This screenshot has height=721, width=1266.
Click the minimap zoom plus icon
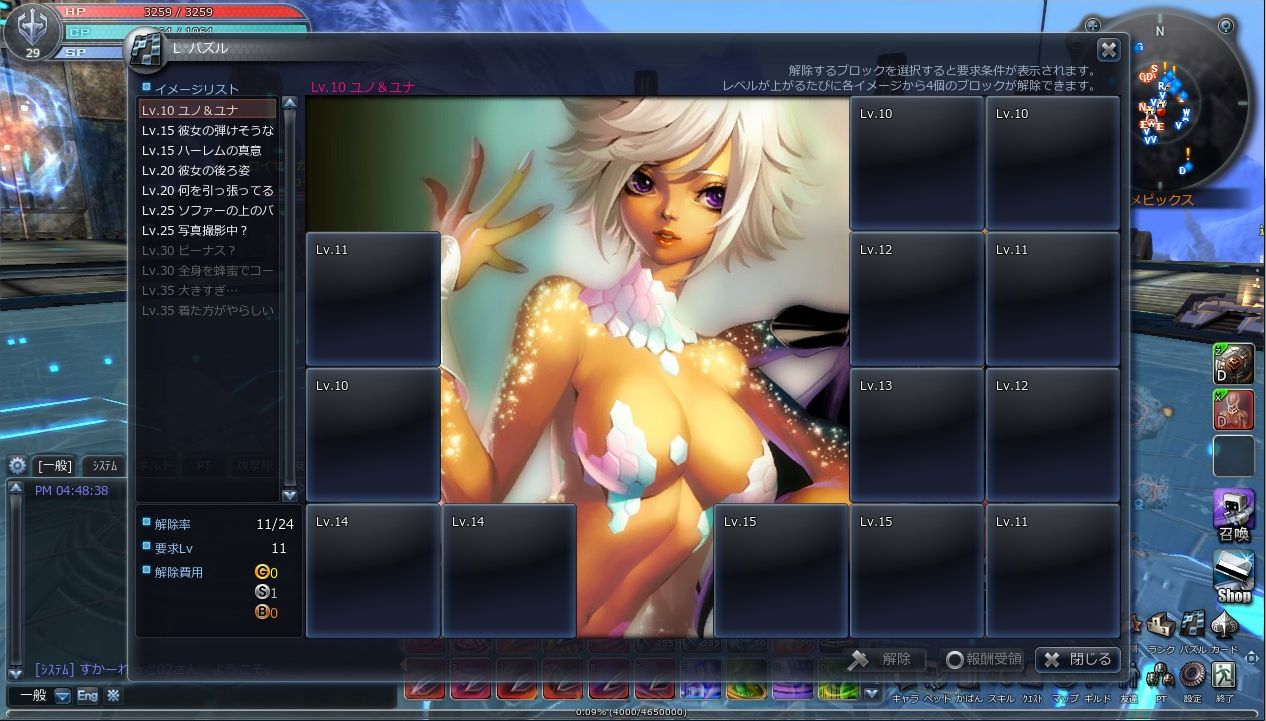[x=1095, y=28]
